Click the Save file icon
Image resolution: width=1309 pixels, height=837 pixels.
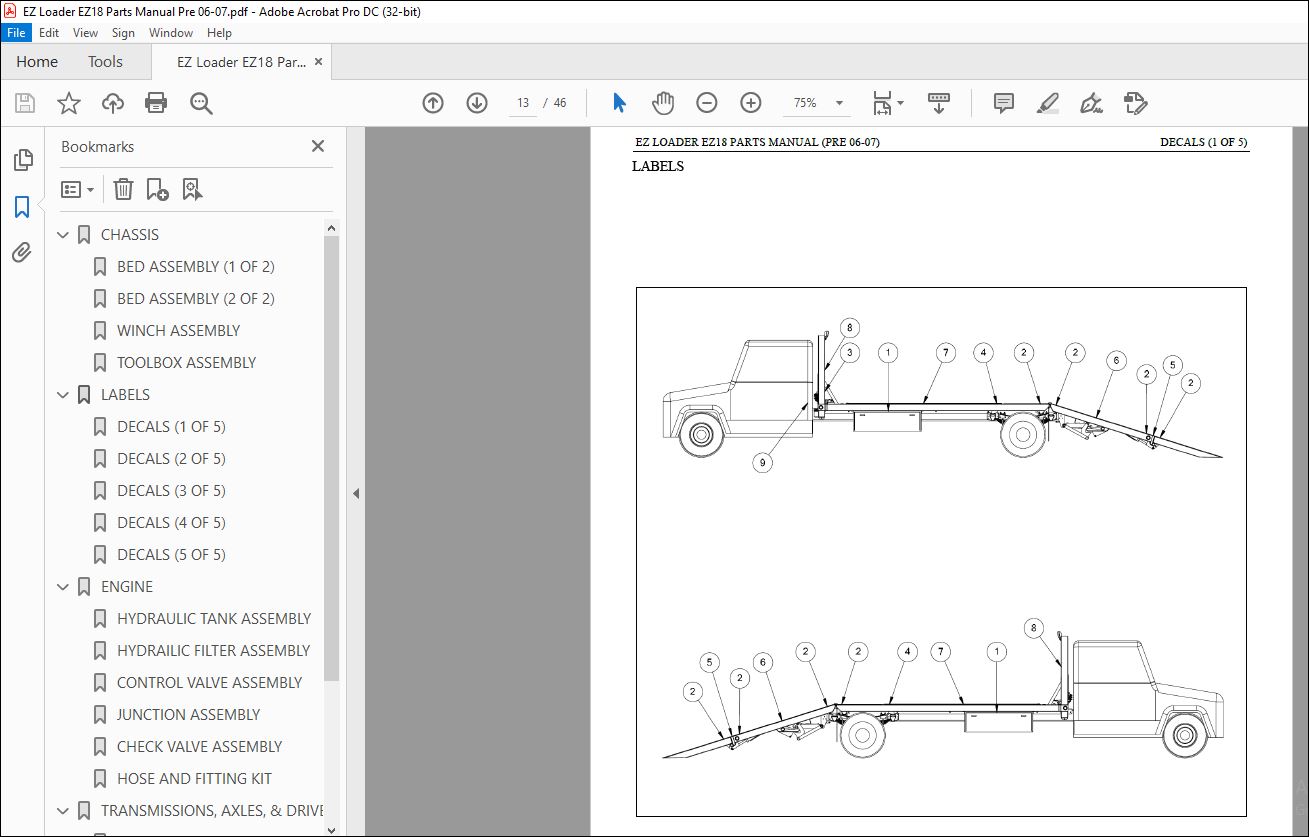click(25, 103)
